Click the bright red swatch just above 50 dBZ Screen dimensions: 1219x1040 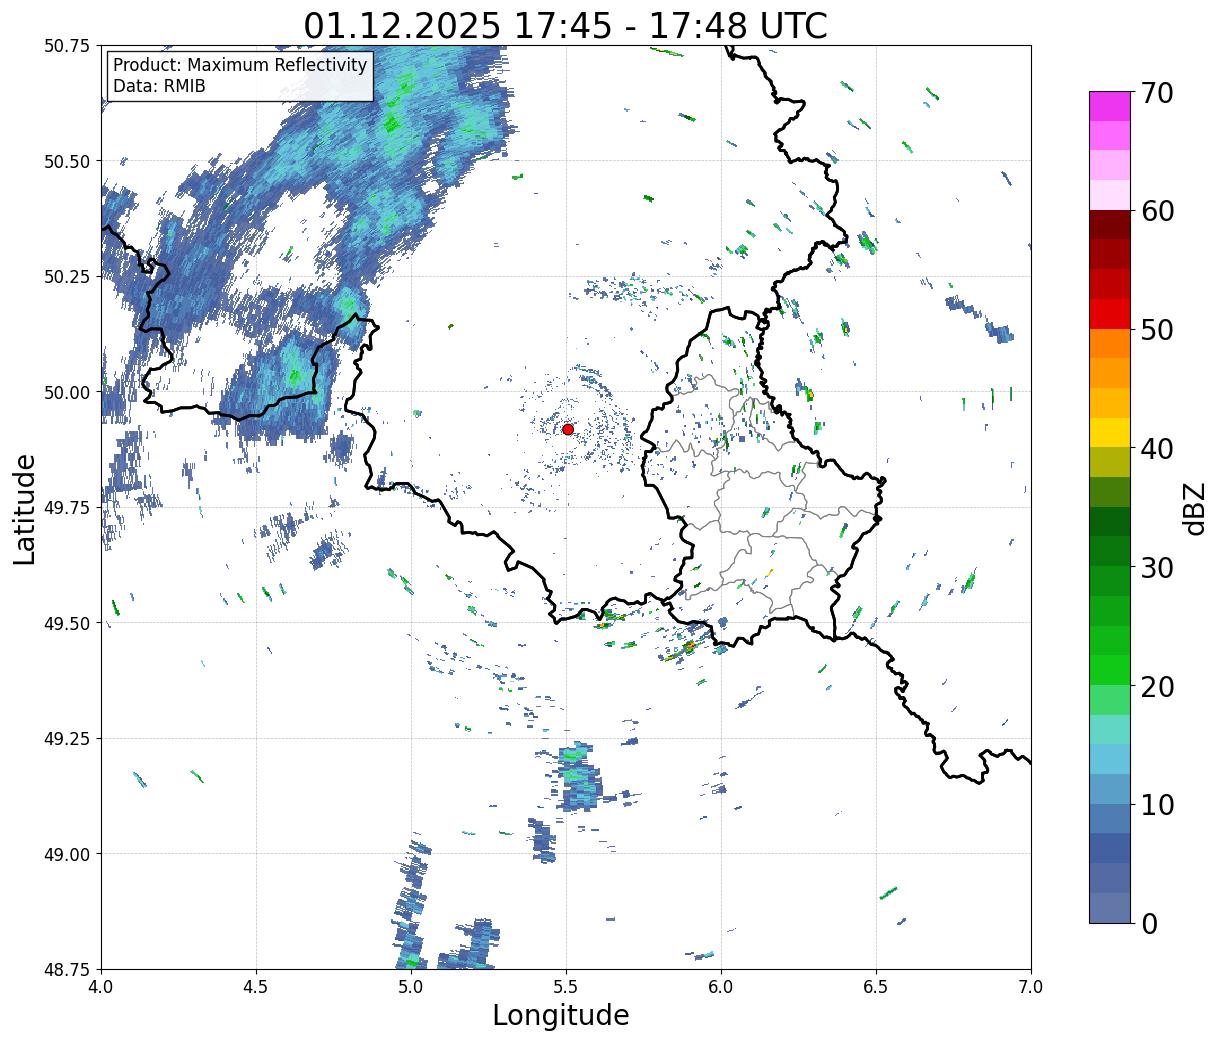(x=1110, y=314)
